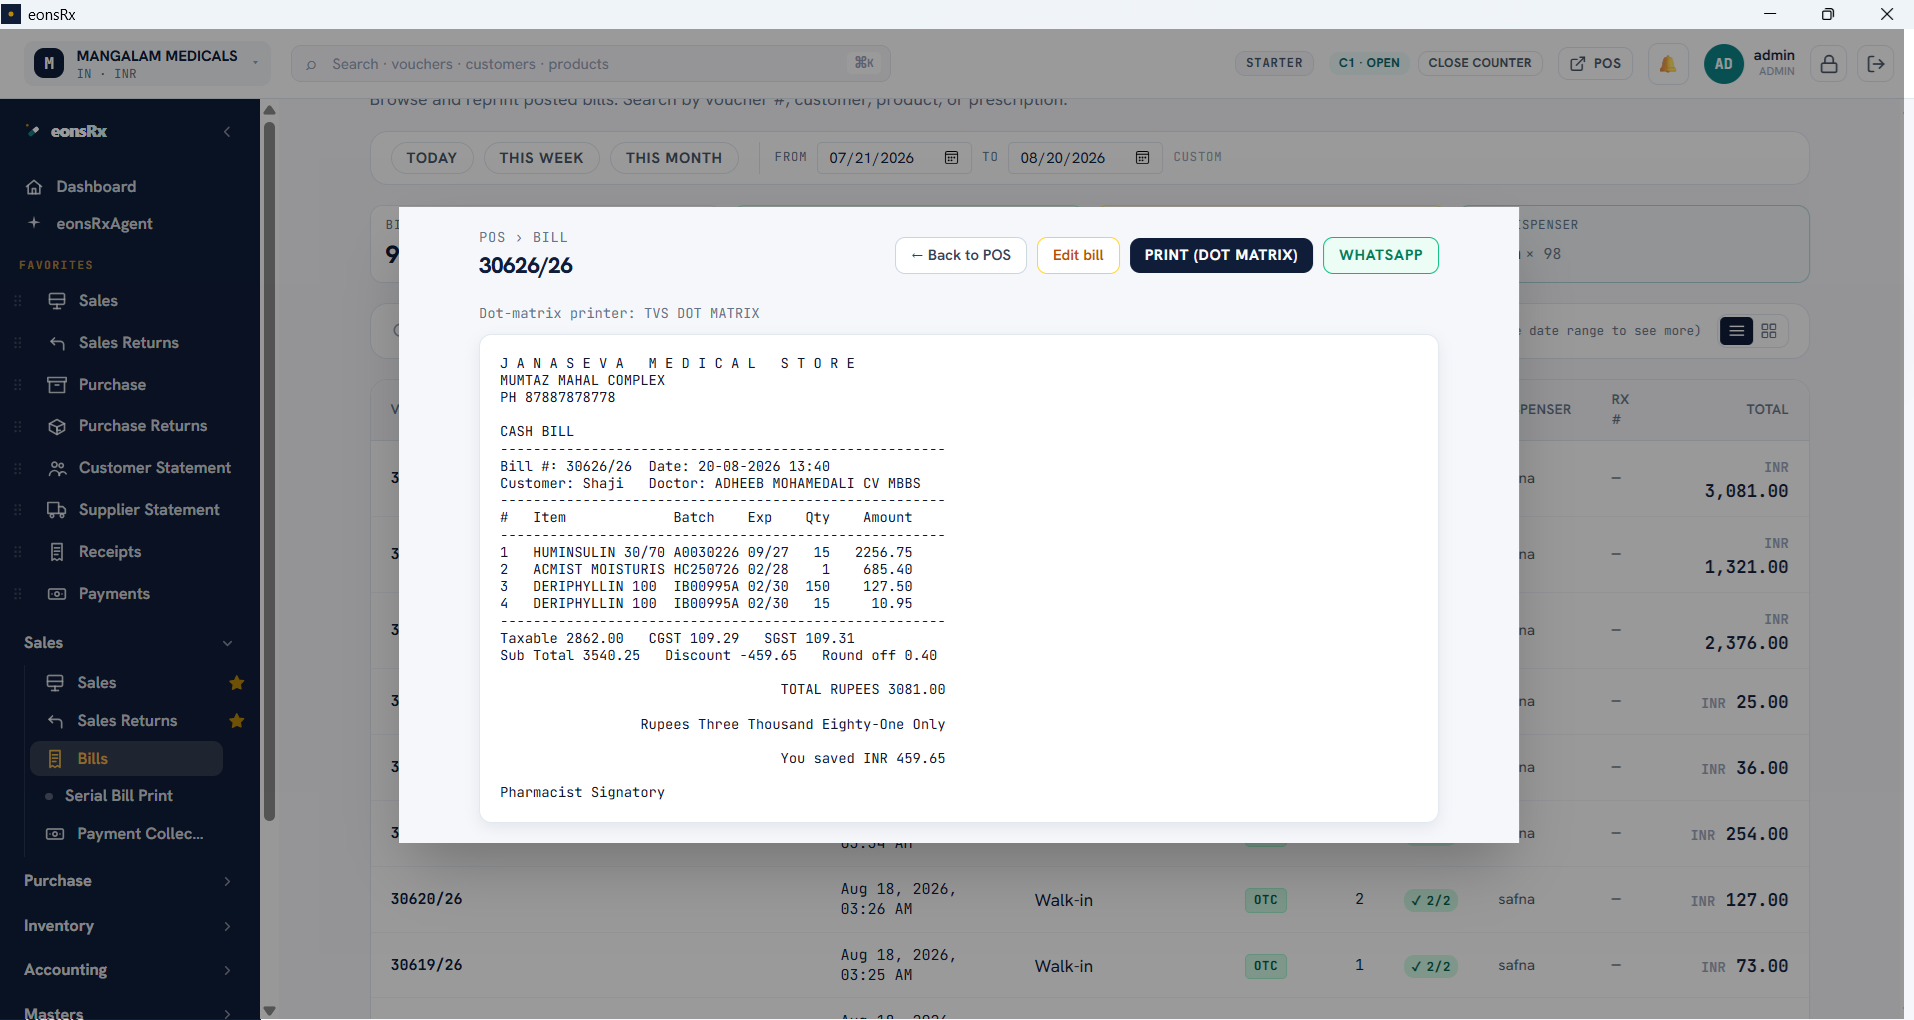Screen dimensions: 1914x1020
Task: Click Back to POS button
Action: [x=961, y=255]
